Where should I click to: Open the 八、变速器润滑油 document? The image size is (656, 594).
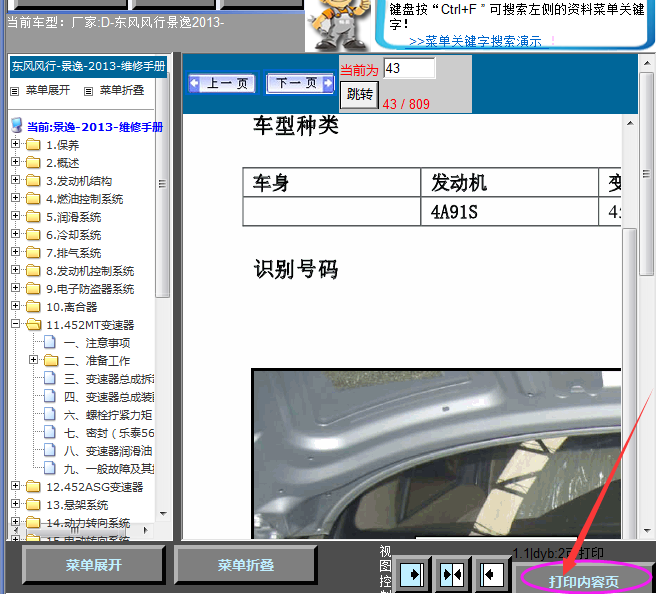[108, 451]
